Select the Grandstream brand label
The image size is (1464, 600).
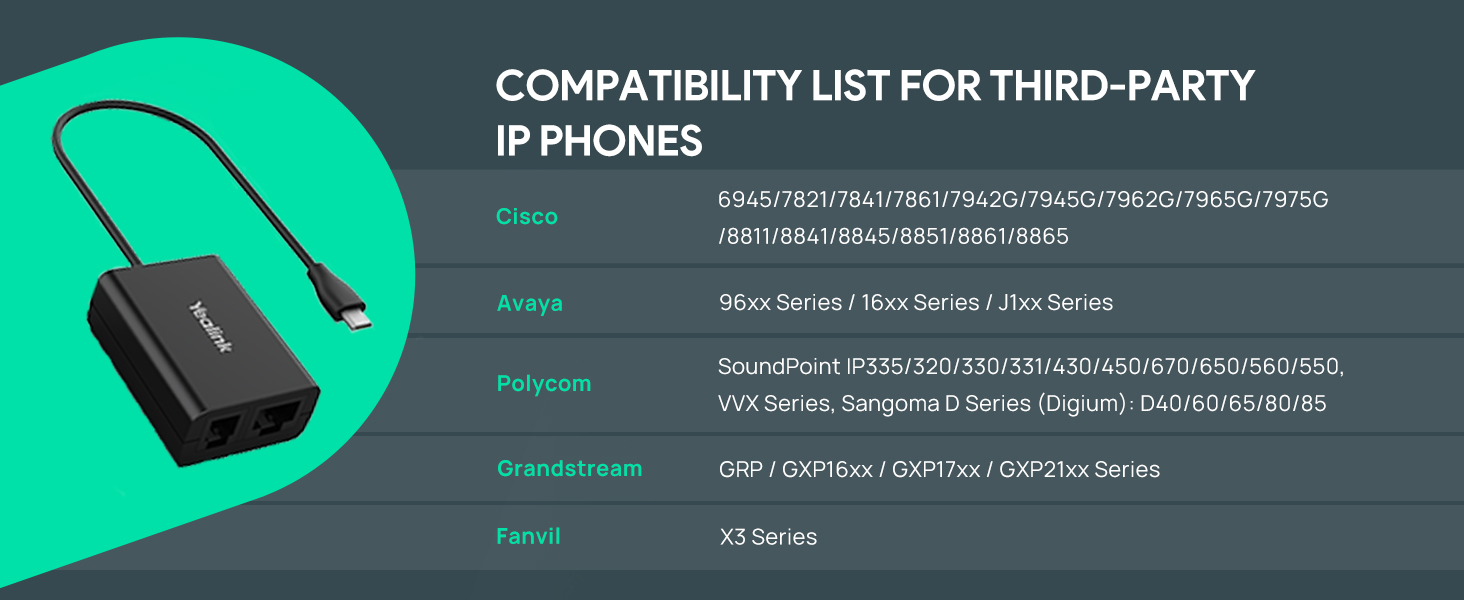[x=569, y=468]
